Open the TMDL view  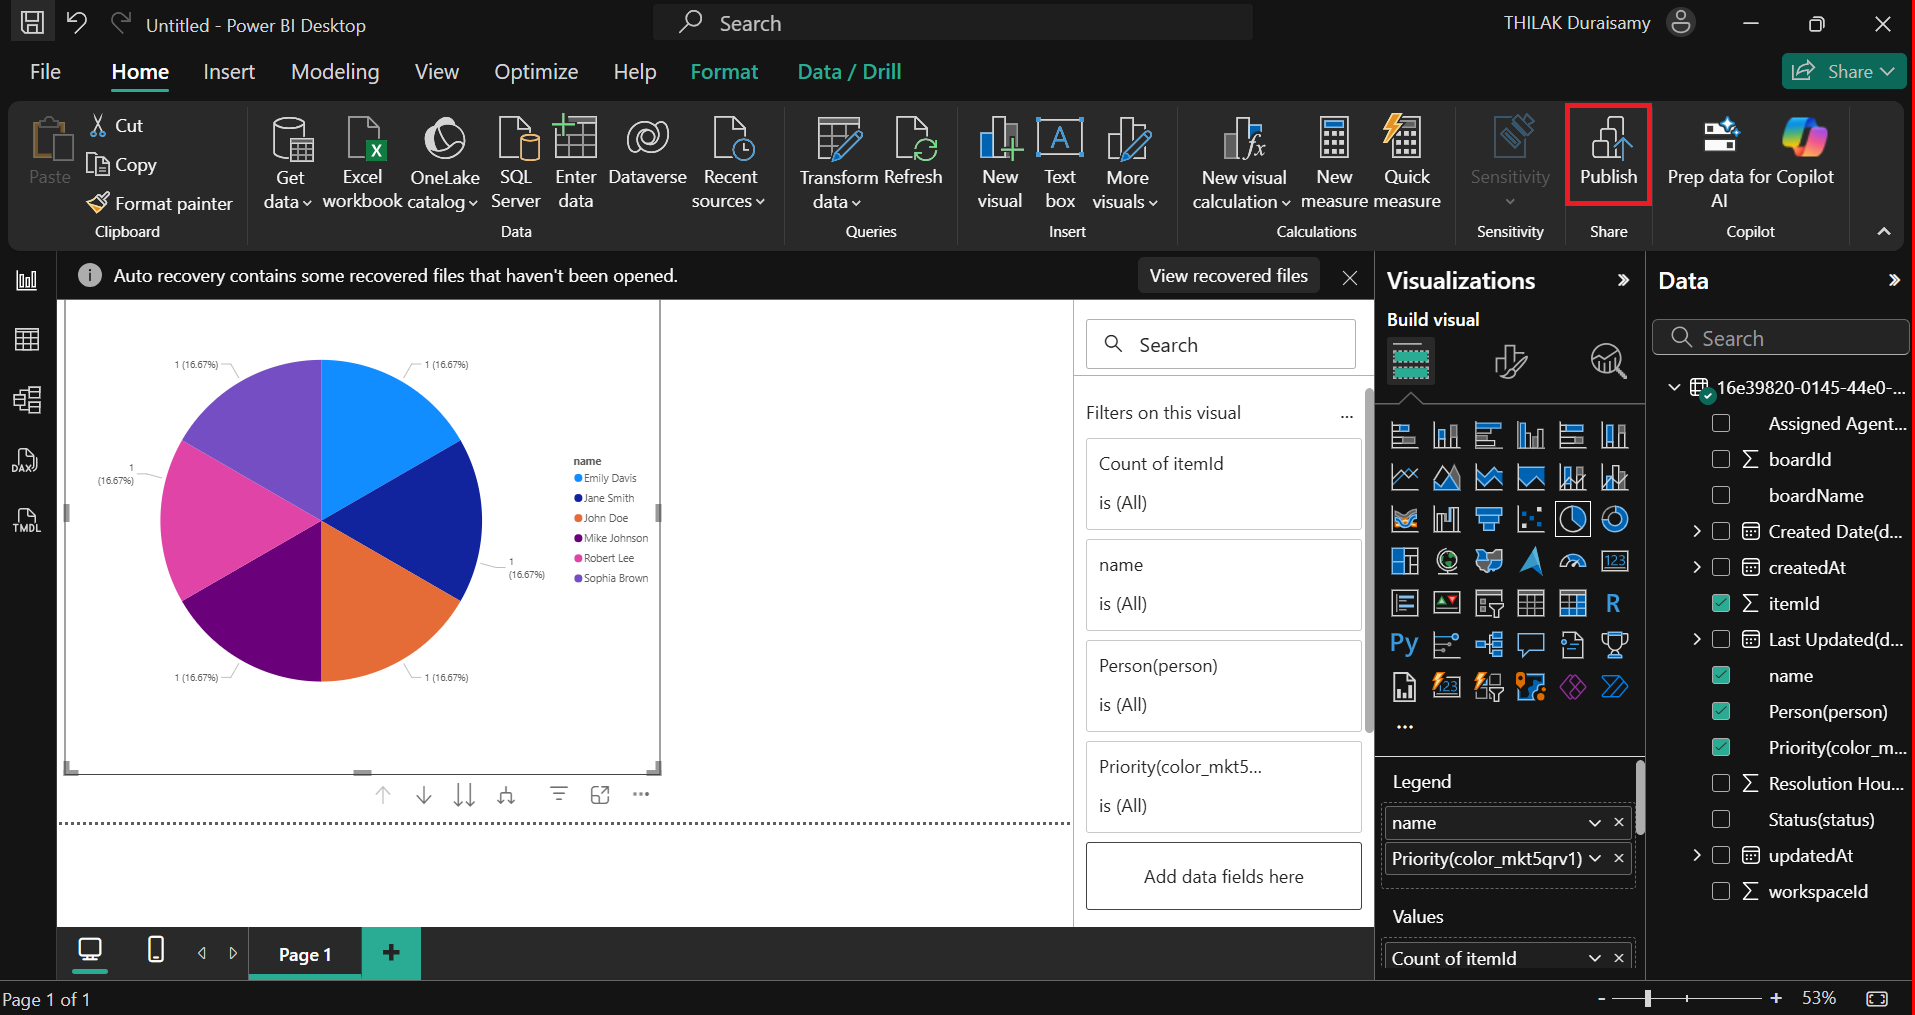[27, 520]
